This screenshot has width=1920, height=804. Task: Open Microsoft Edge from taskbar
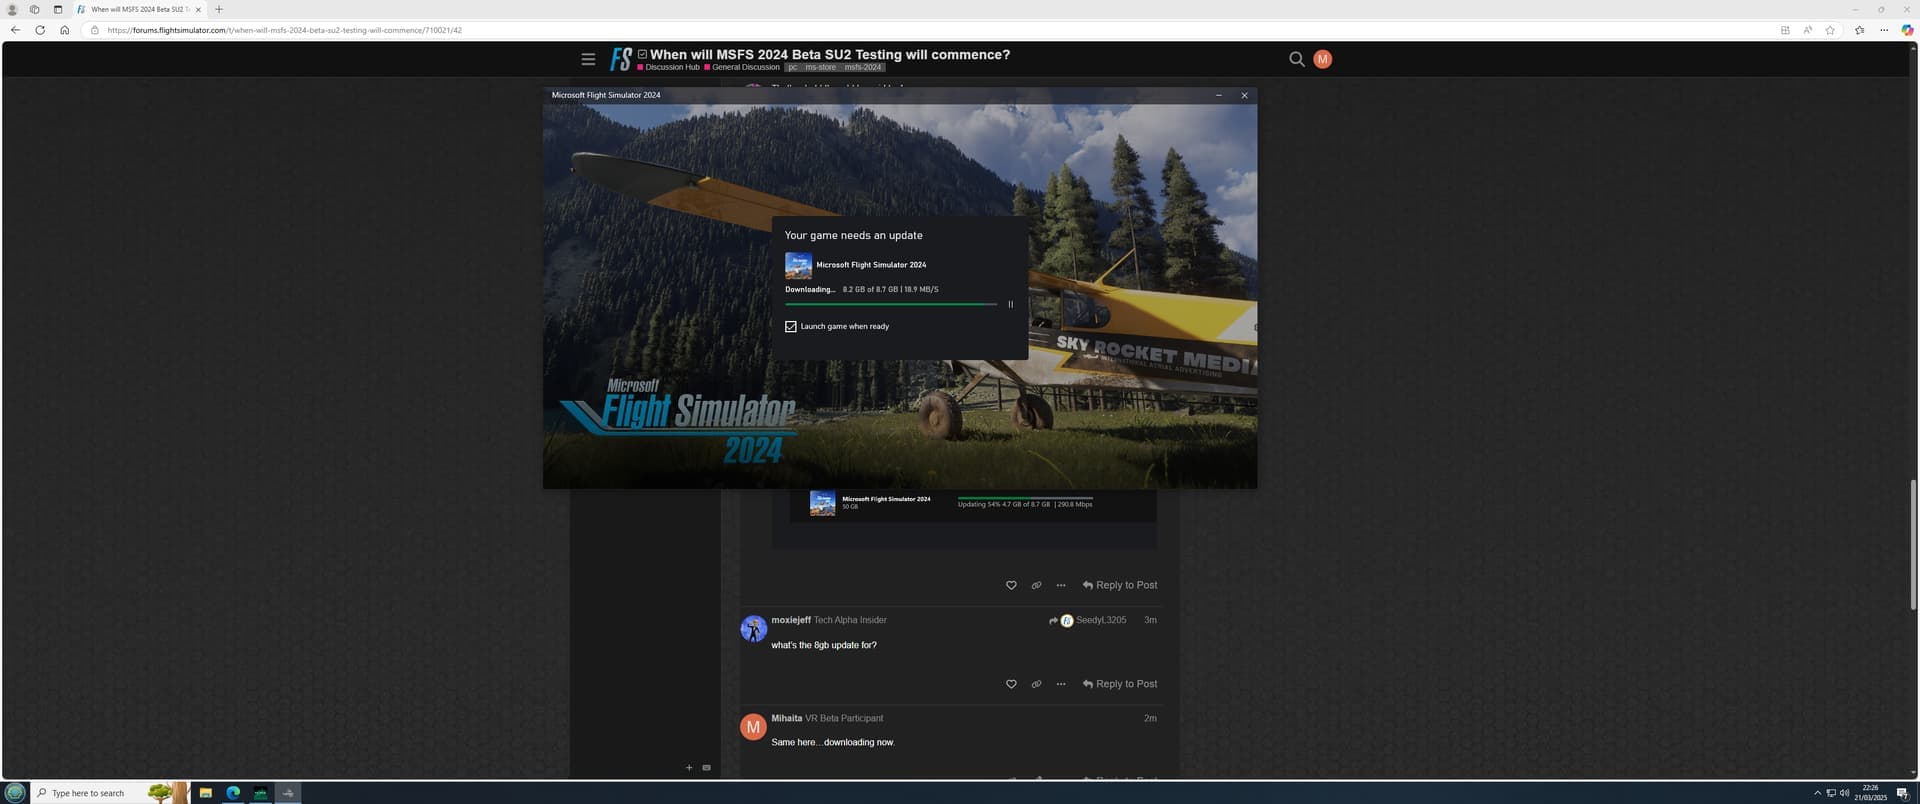(x=233, y=793)
